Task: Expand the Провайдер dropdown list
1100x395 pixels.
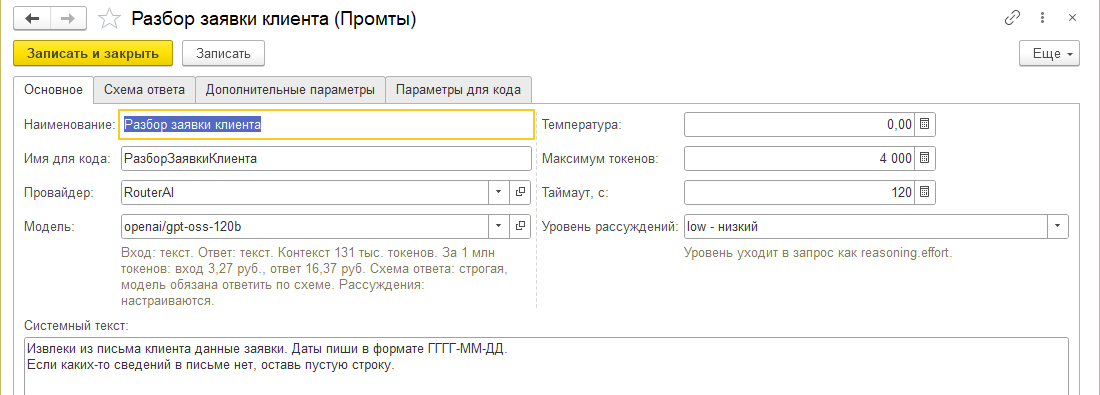Action: tap(499, 192)
